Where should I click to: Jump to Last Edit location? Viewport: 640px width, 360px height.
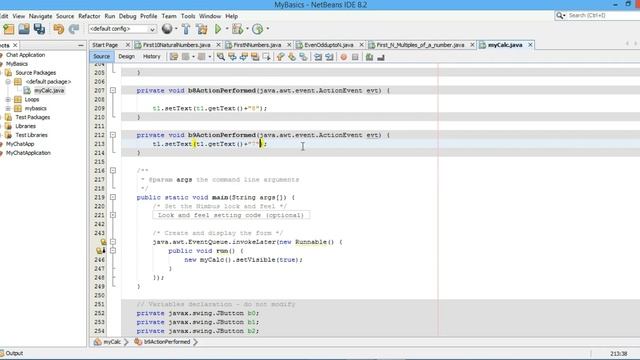click(173, 57)
